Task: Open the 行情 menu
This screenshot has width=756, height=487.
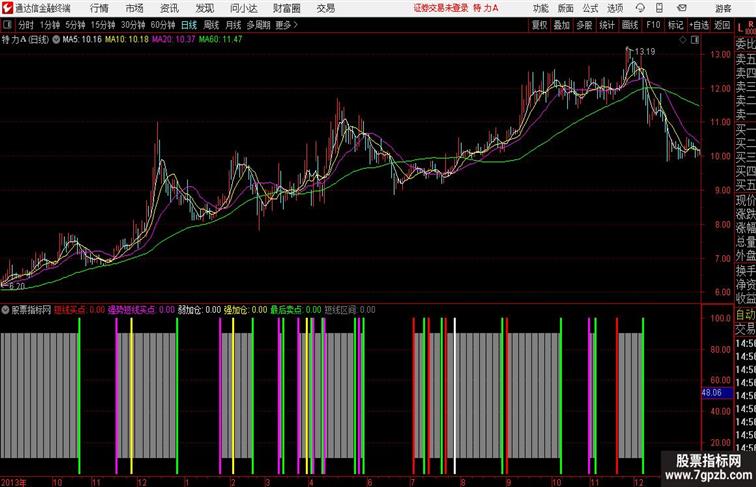Action: coord(99,8)
